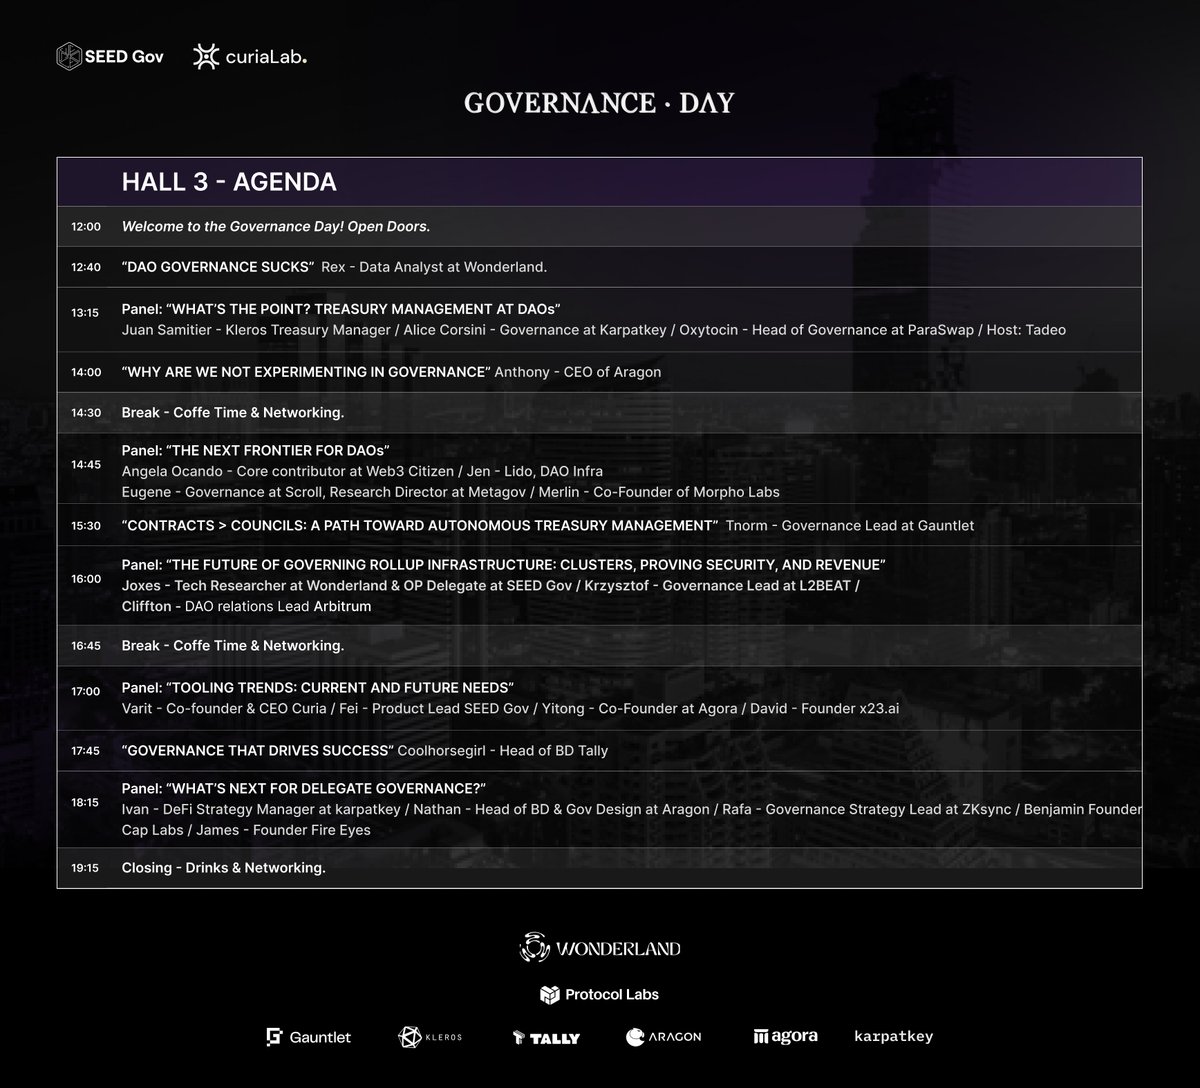Click the Wonderland sponsor logo
This screenshot has height=1088, width=1200.
coord(600,947)
